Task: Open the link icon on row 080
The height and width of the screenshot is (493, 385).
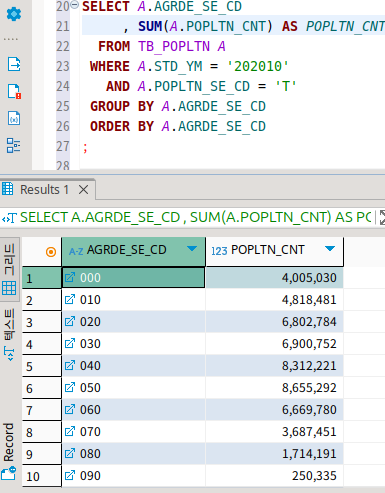Action: click(x=70, y=453)
